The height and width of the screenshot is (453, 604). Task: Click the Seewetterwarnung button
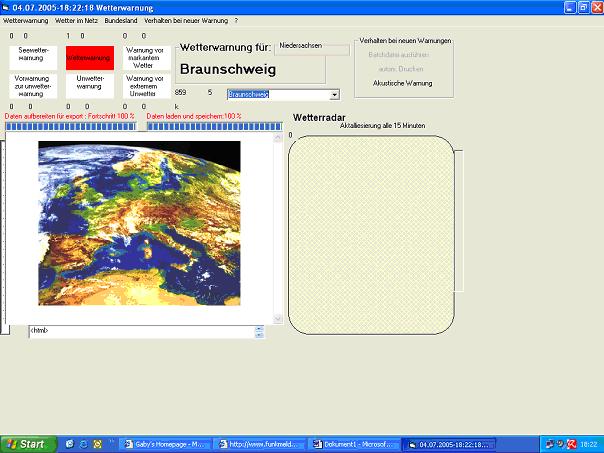[x=31, y=56]
